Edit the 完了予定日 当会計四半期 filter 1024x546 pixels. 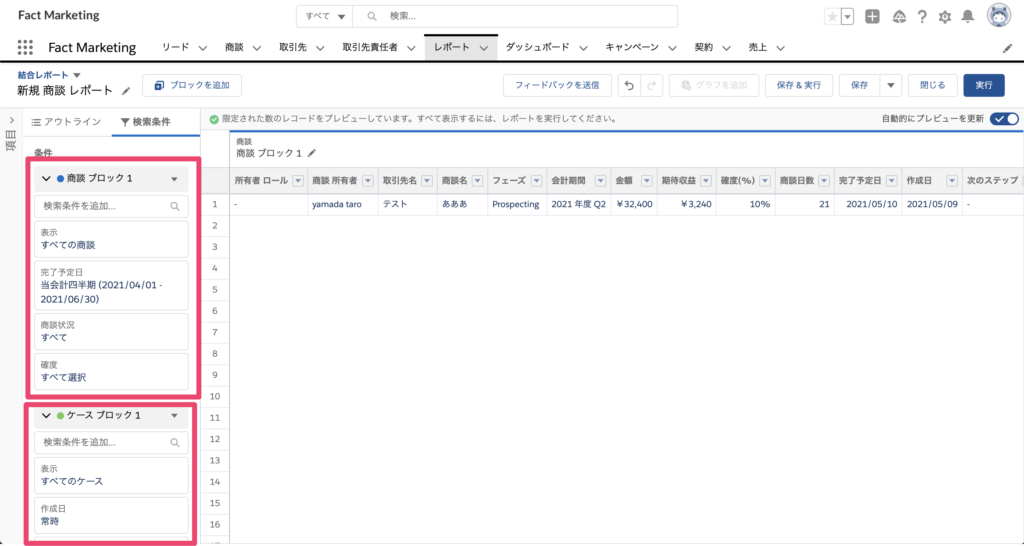click(111, 285)
